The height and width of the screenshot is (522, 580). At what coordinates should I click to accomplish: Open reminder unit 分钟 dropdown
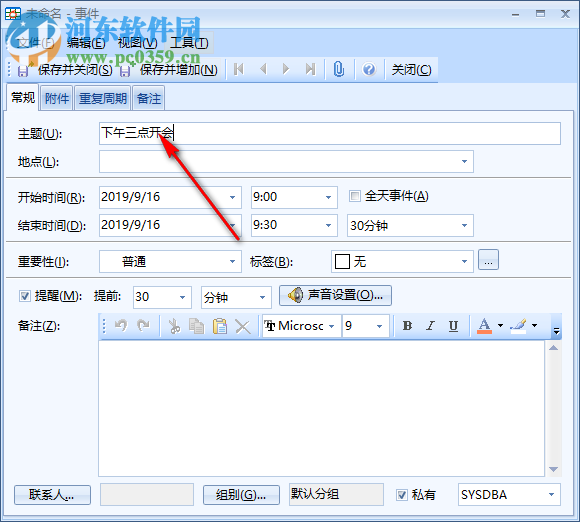pyautogui.click(x=262, y=297)
